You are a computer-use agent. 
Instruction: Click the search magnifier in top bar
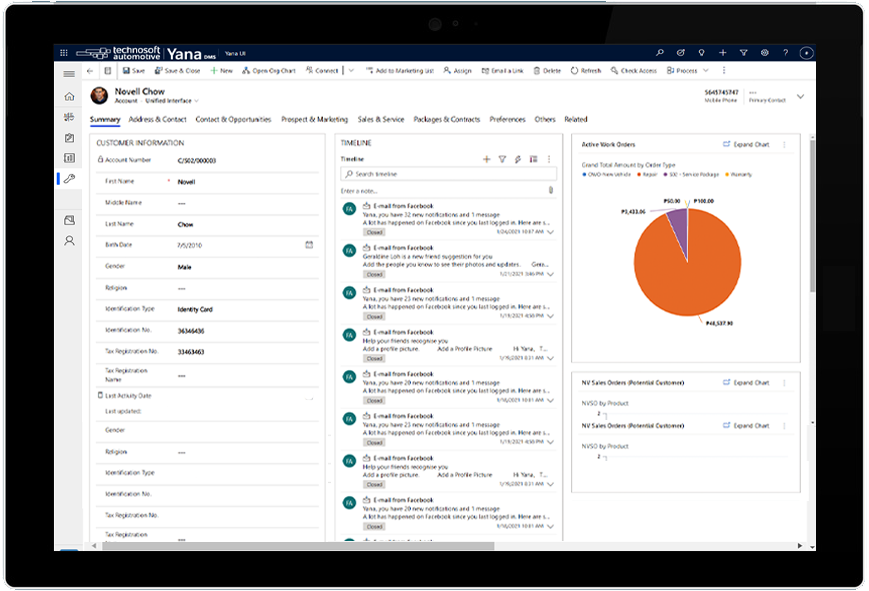point(660,53)
